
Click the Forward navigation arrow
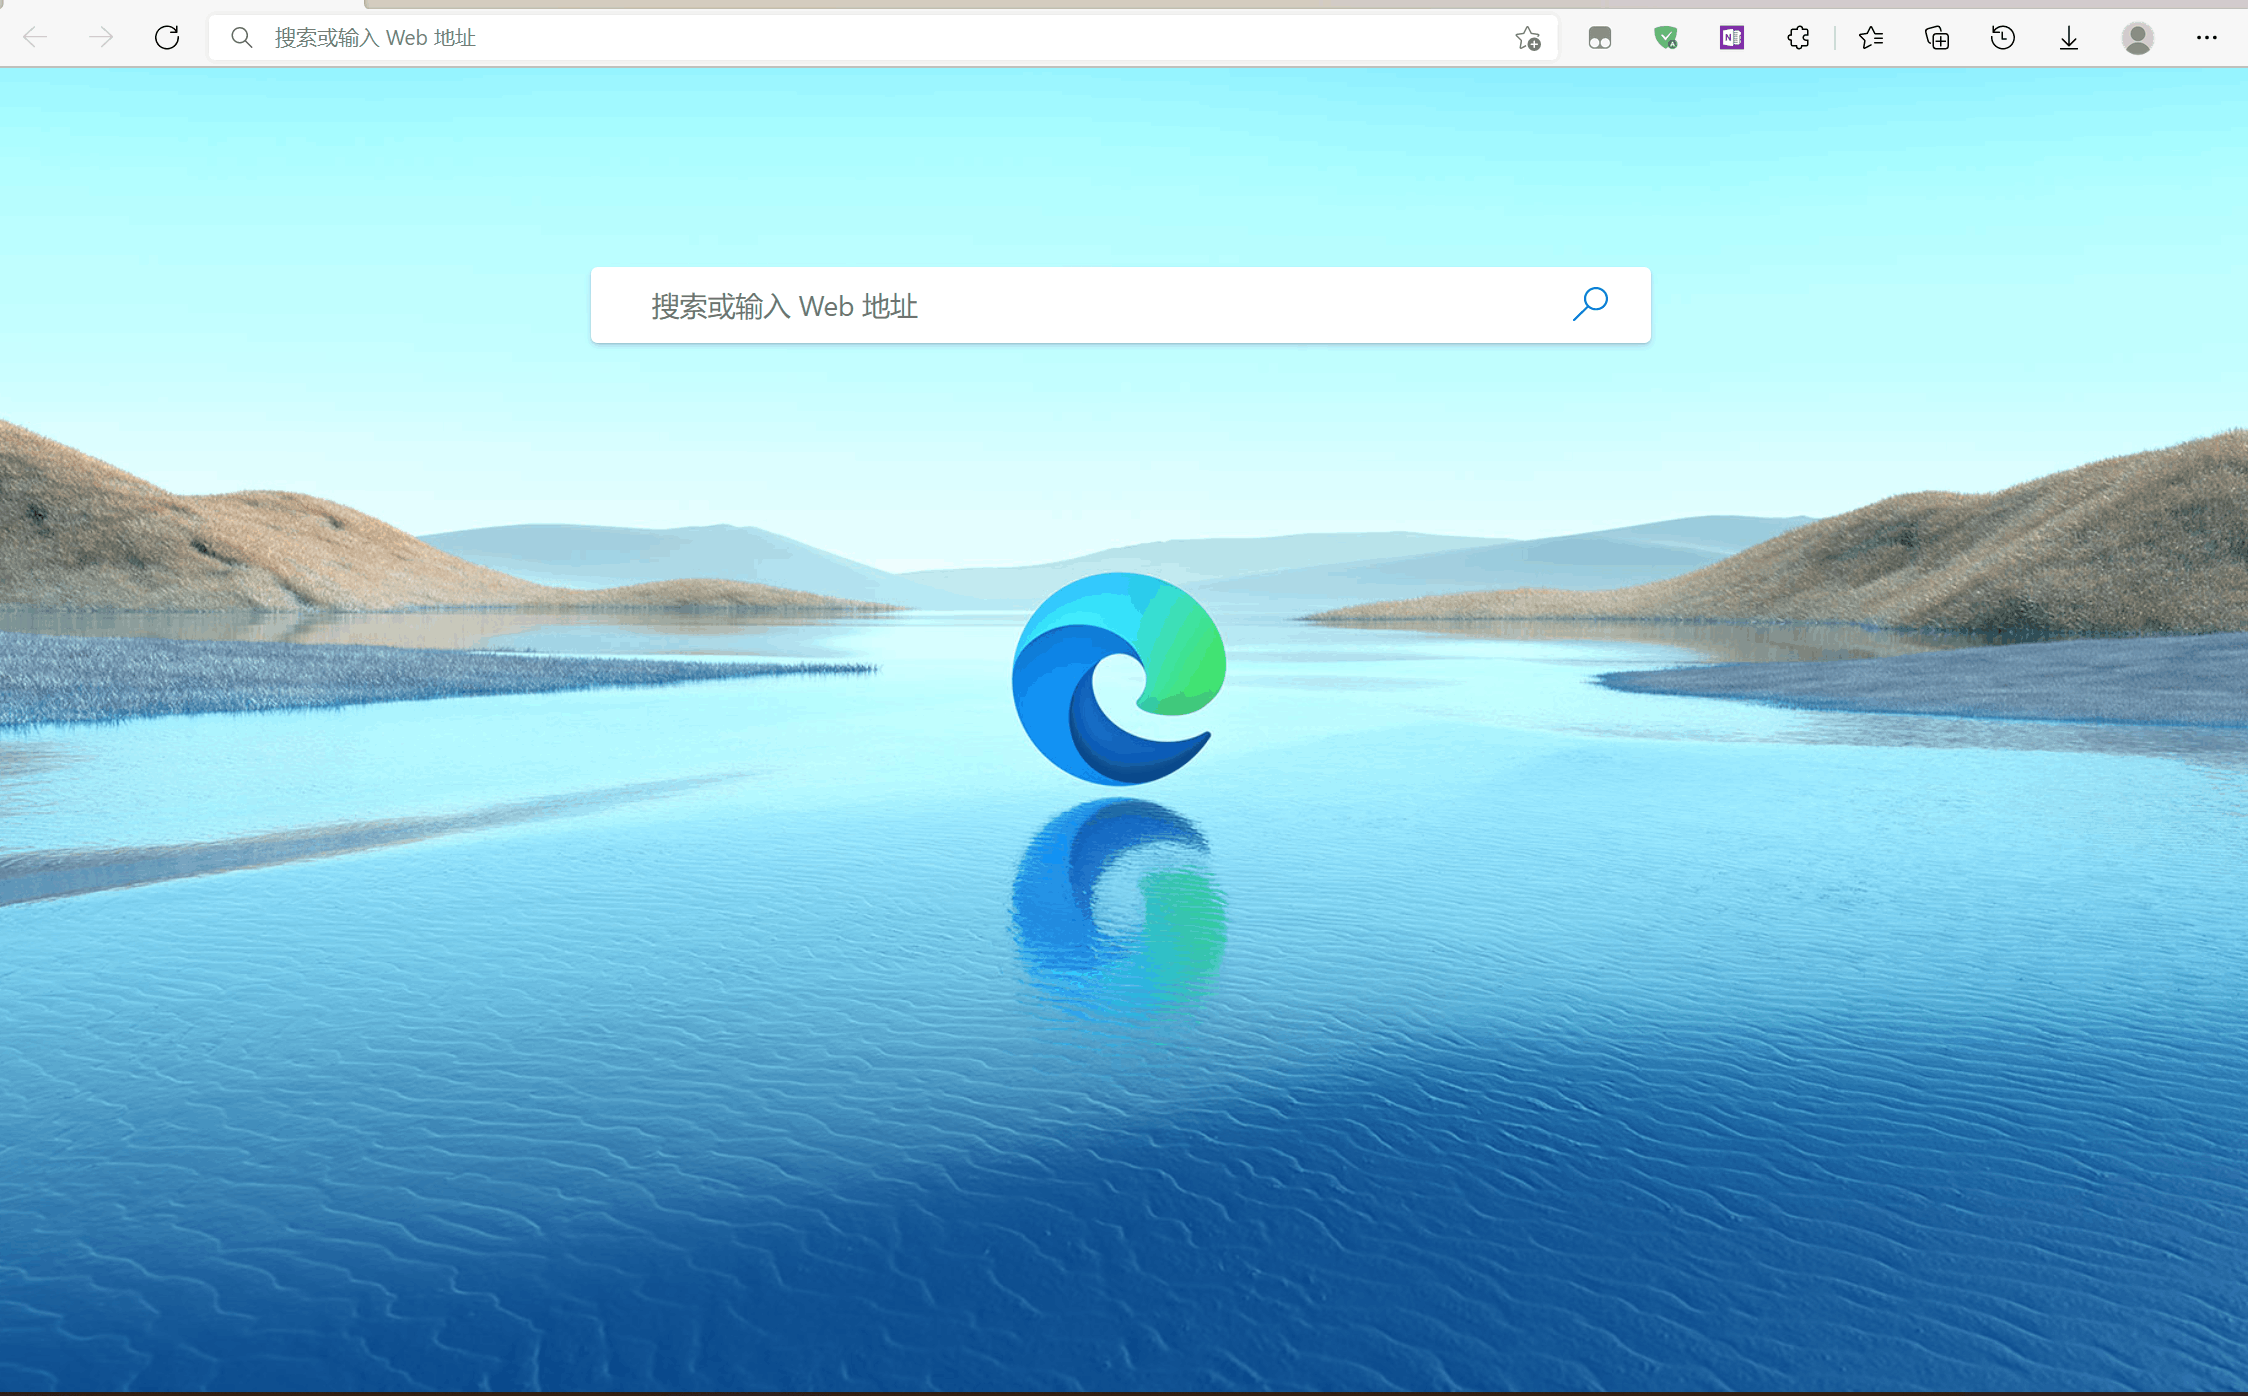[101, 38]
